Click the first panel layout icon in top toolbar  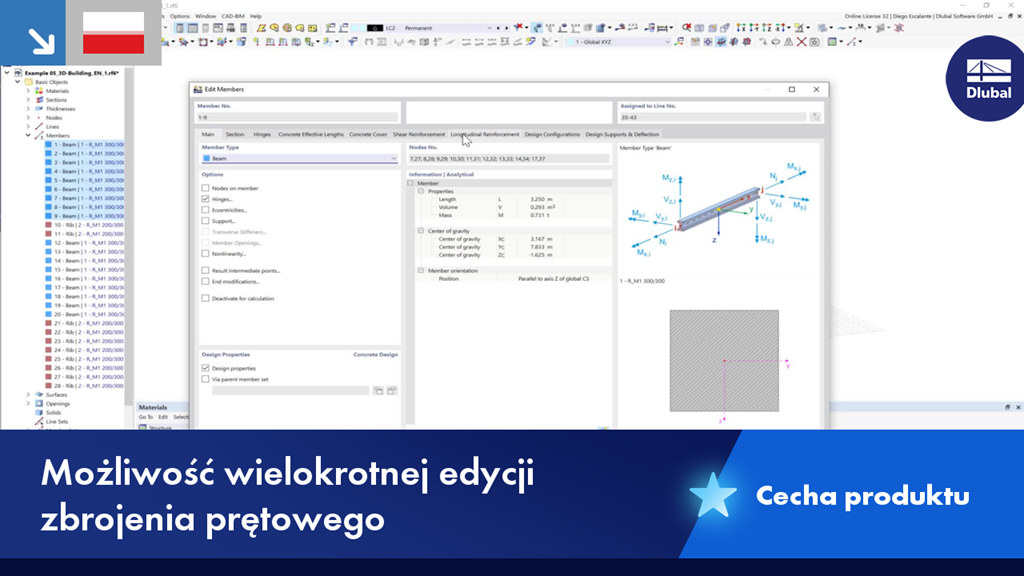[180, 28]
